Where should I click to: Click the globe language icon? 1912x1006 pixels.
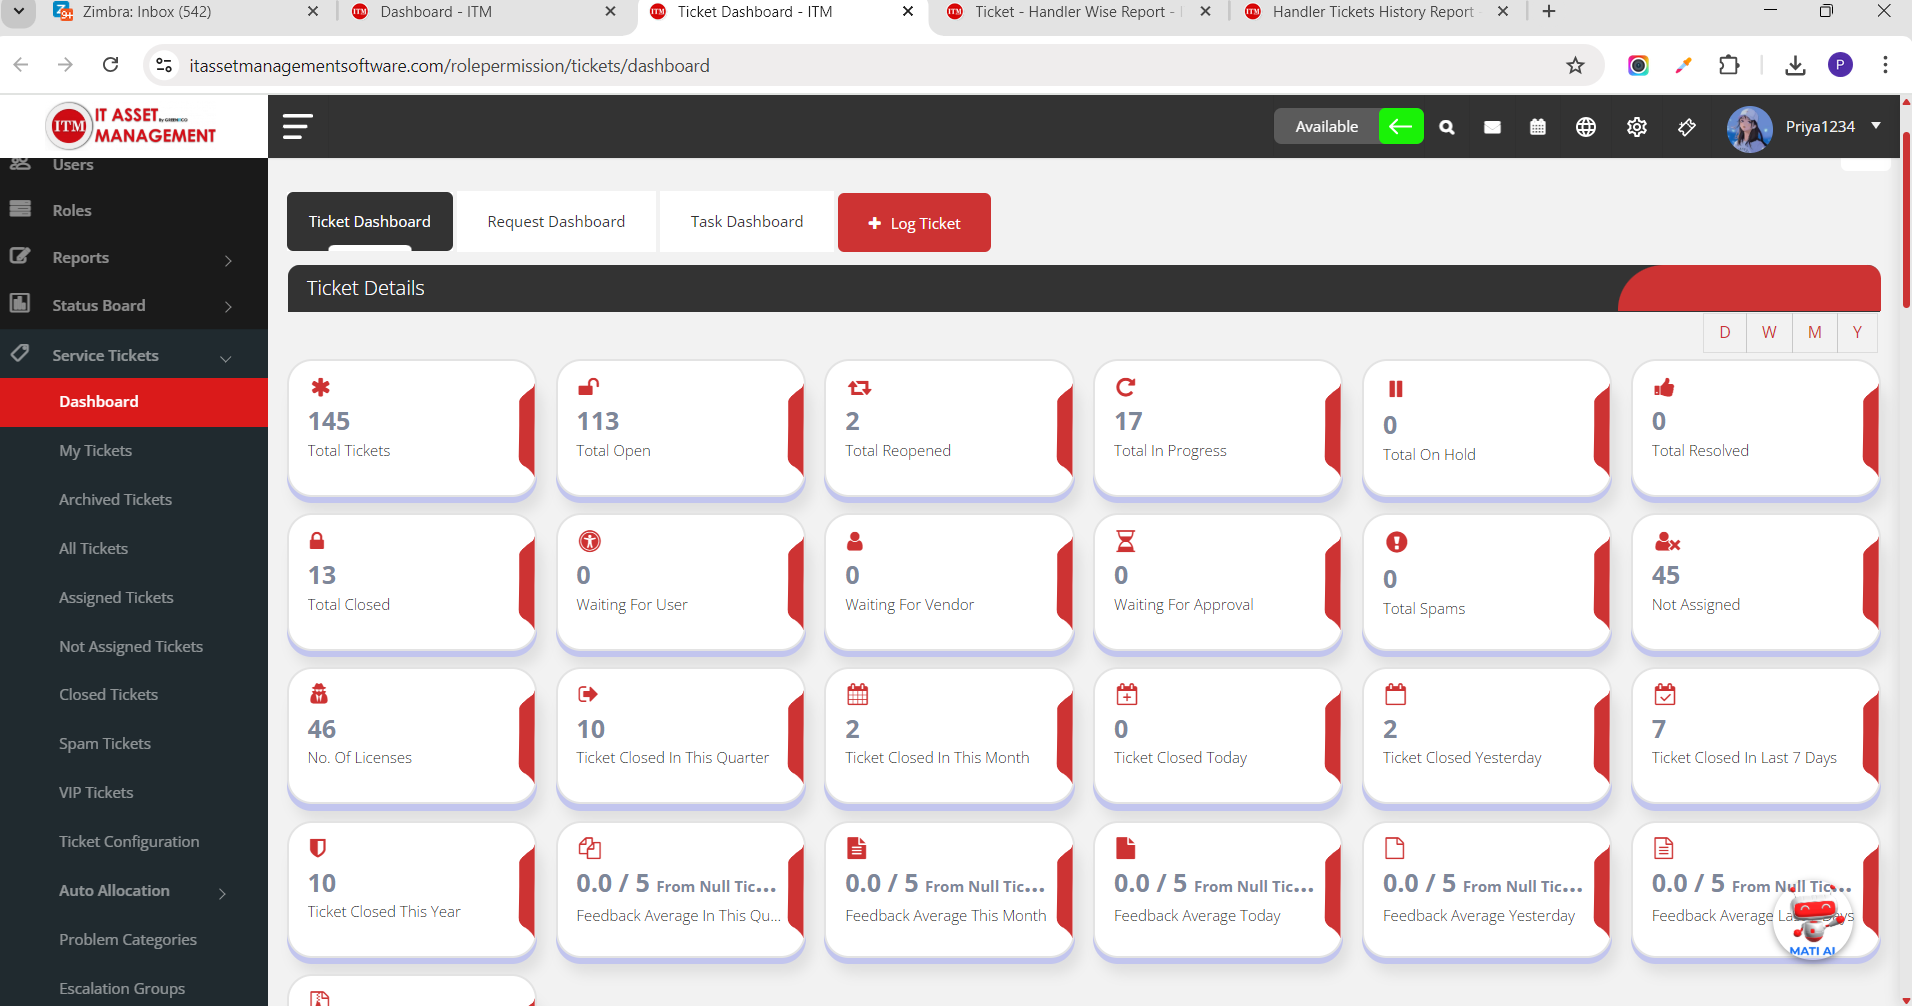point(1585,127)
